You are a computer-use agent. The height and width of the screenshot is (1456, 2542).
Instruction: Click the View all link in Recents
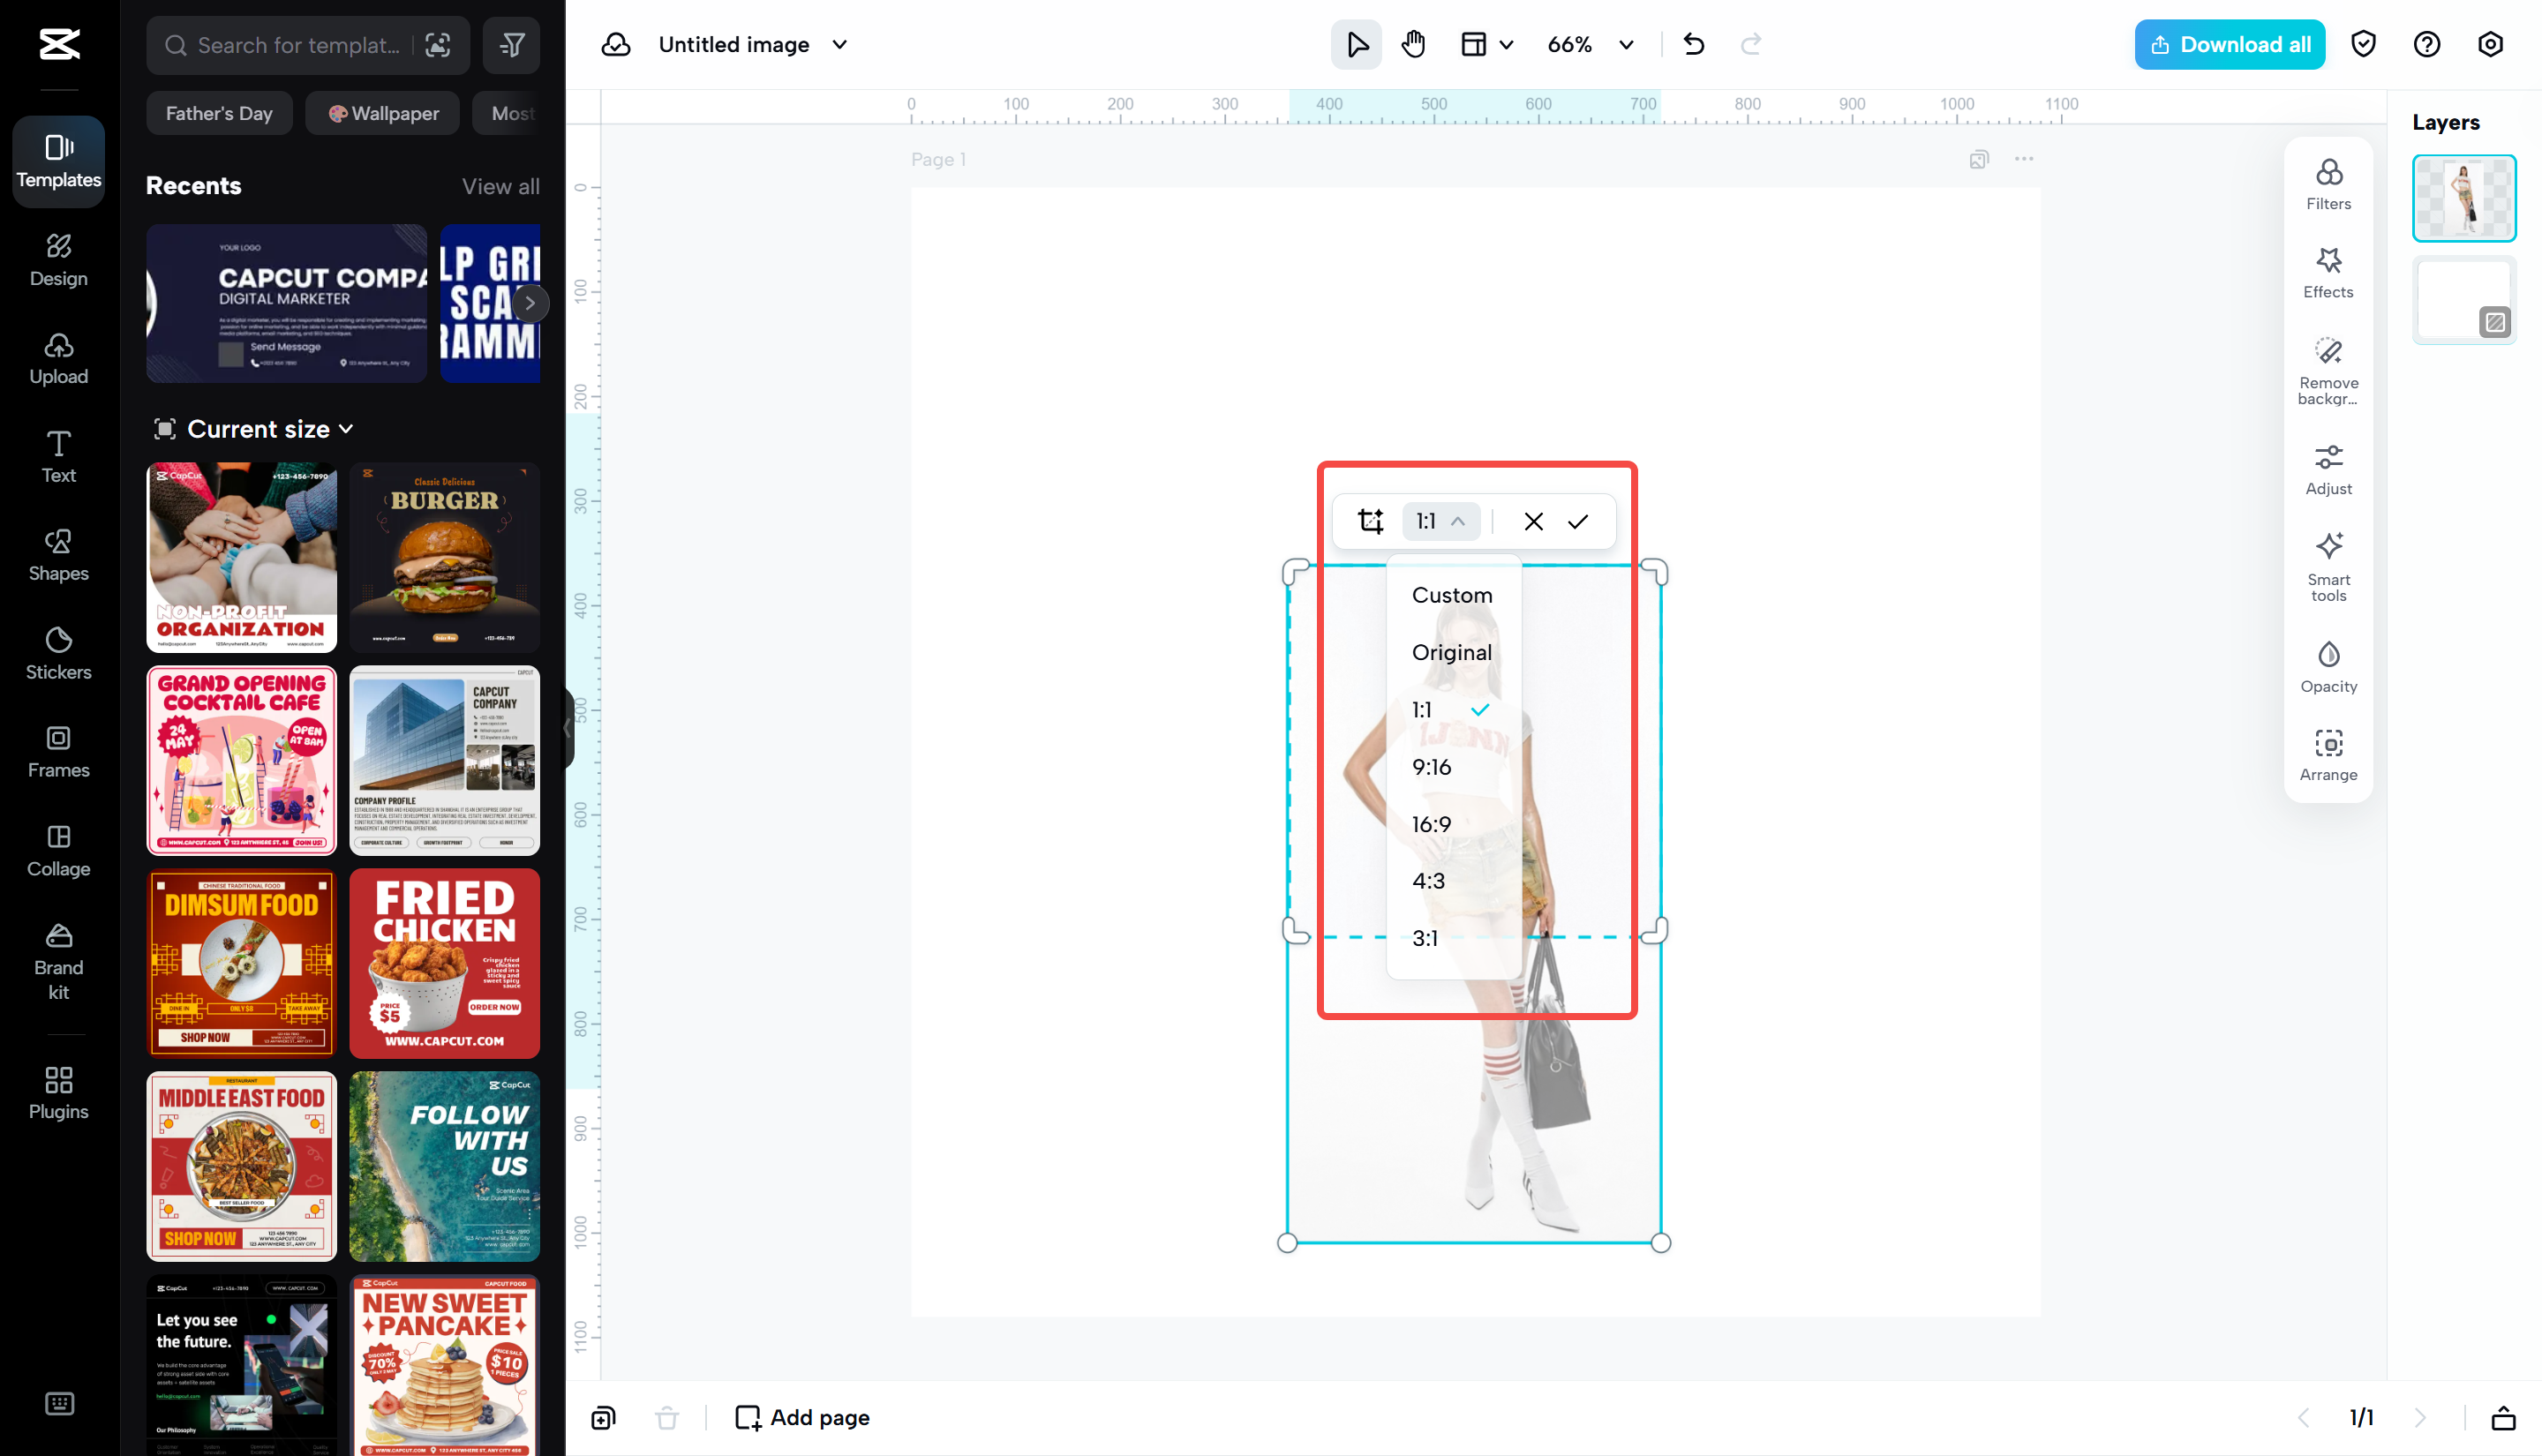click(x=500, y=186)
